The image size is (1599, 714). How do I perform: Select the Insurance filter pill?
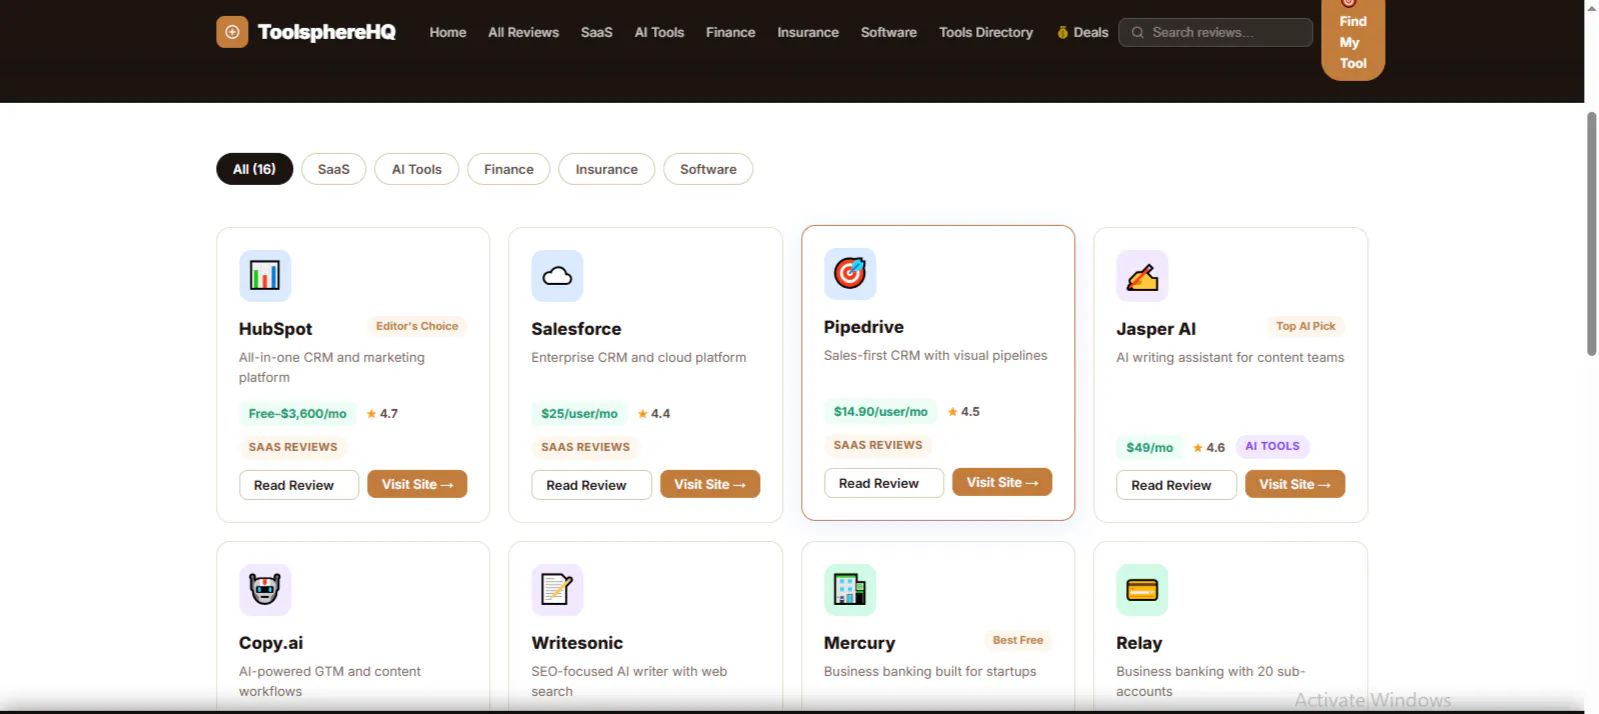(606, 169)
